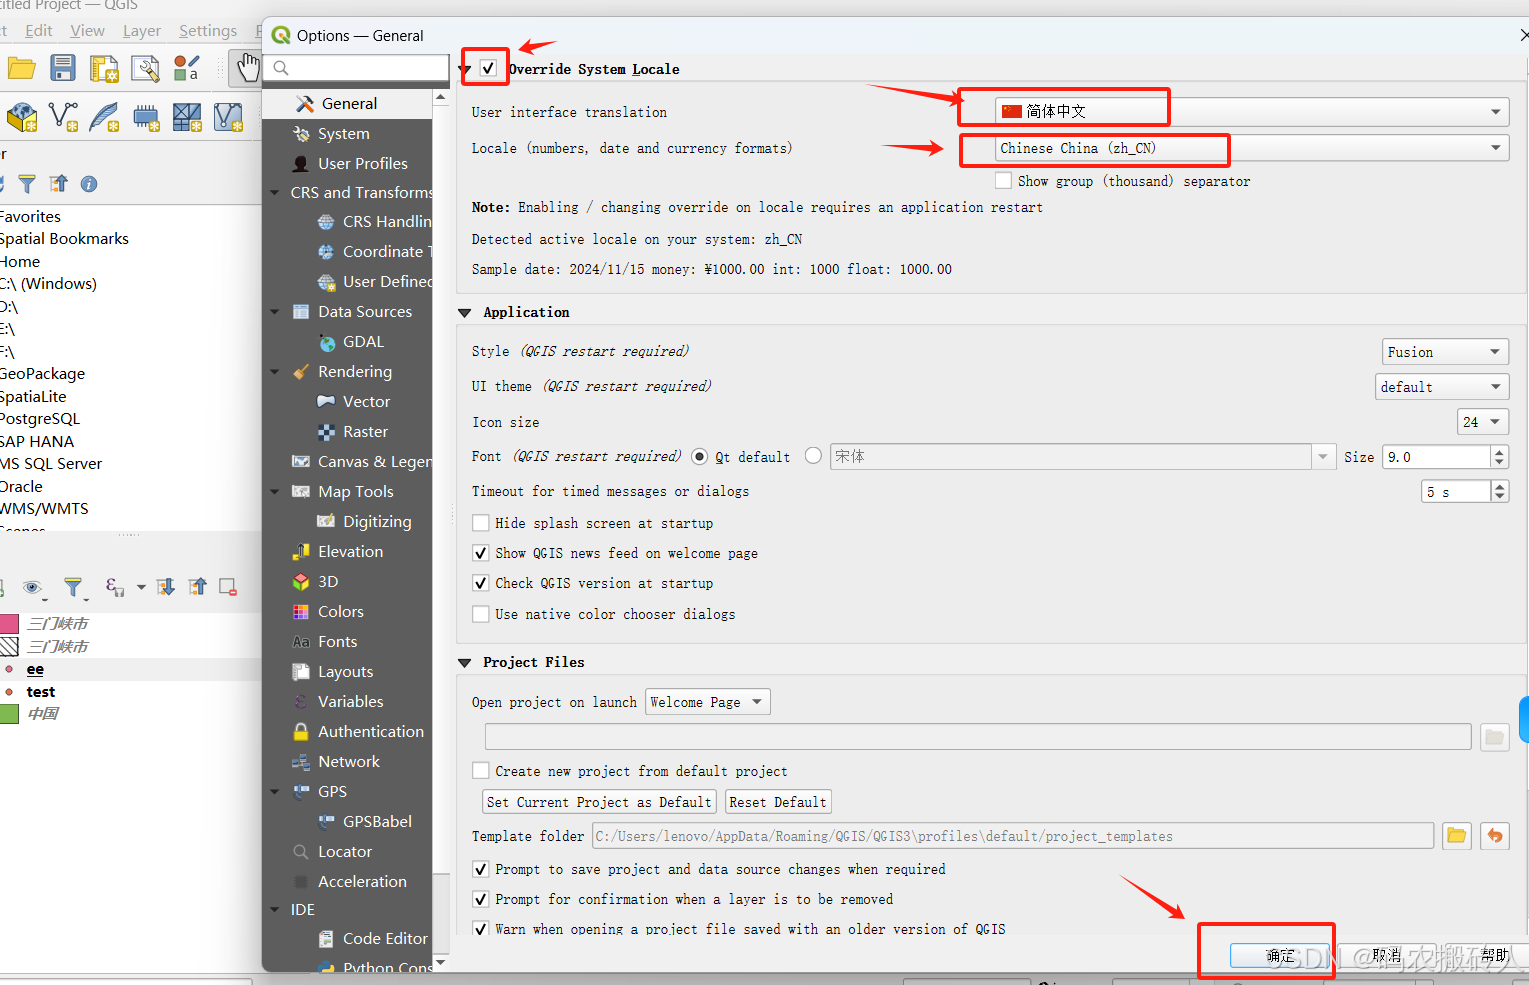The width and height of the screenshot is (1529, 985).
Task: Collapse the Project Files section
Action: pos(465,663)
